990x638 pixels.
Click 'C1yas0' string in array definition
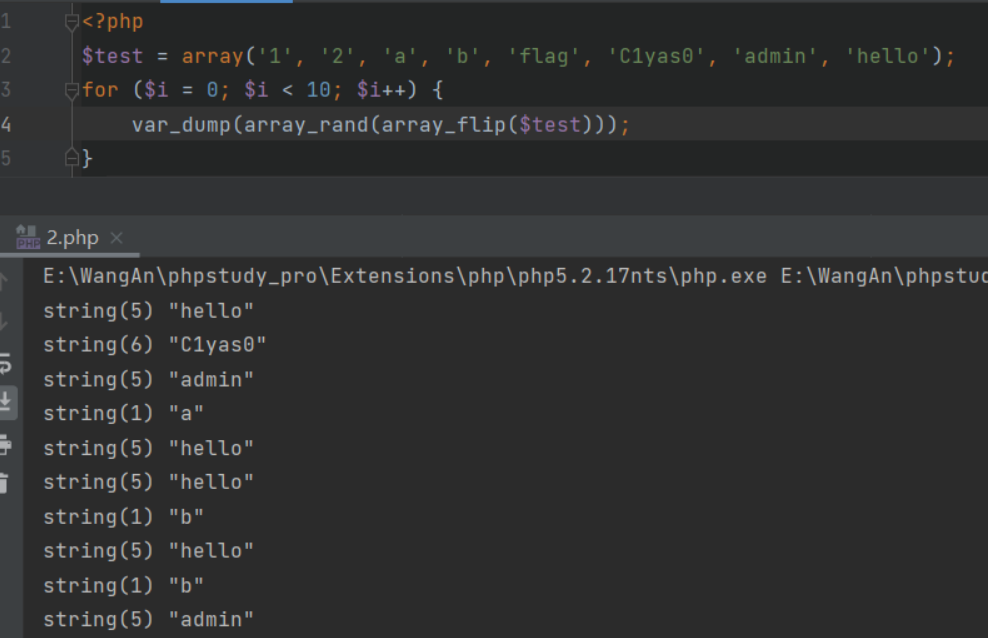tap(656, 56)
